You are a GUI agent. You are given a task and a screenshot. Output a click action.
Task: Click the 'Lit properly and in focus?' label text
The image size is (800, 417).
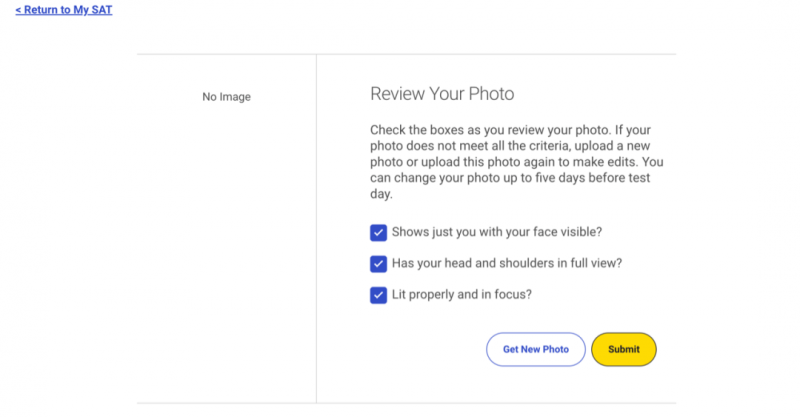pyautogui.click(x=462, y=295)
